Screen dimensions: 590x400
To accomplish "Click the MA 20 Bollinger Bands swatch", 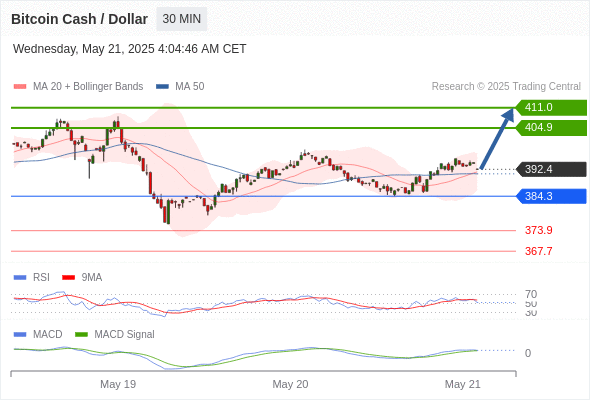I will pos(20,87).
